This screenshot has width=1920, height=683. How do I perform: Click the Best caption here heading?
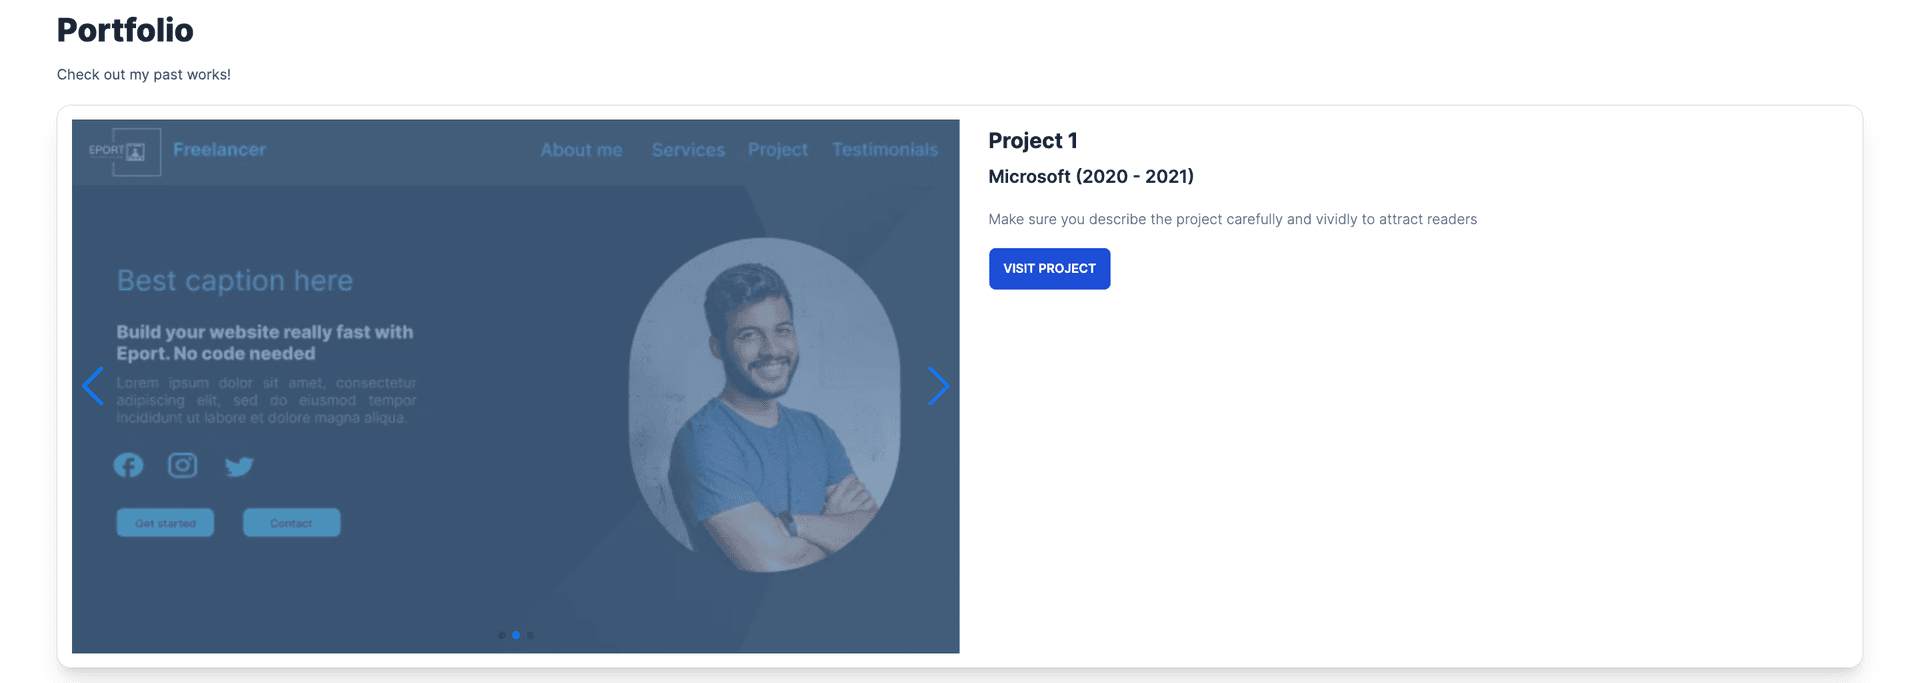point(235,281)
